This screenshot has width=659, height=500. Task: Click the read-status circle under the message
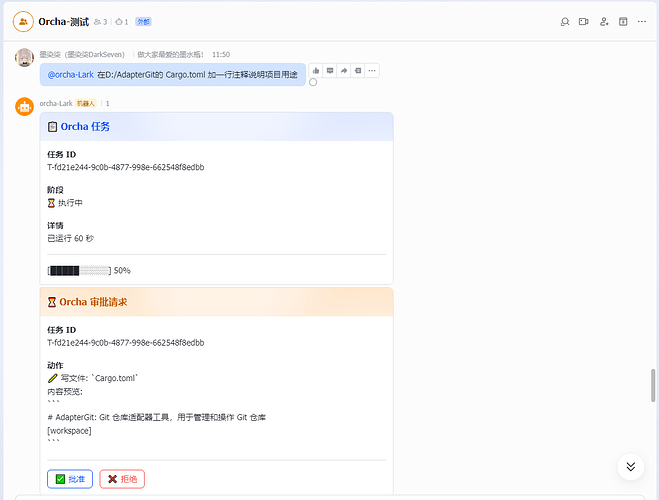313,82
